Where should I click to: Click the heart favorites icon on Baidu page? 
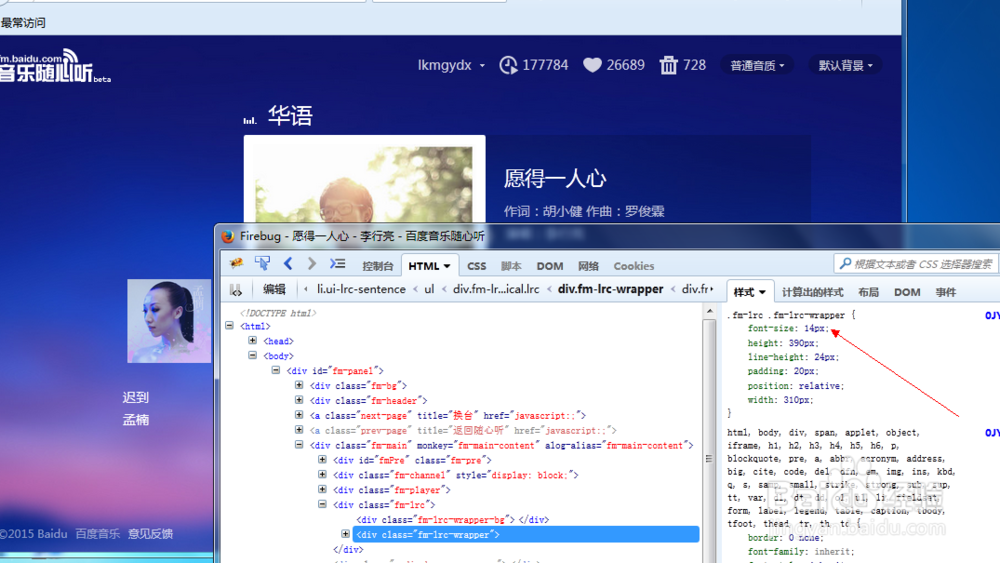[x=592, y=65]
